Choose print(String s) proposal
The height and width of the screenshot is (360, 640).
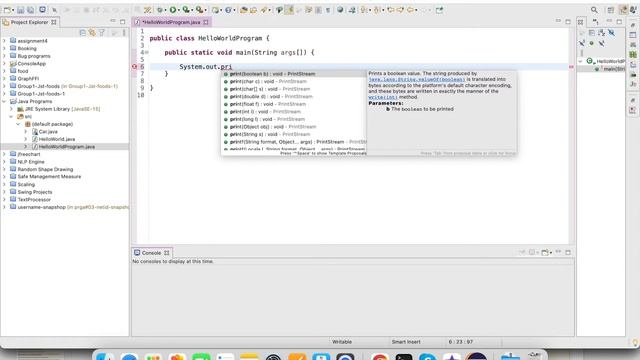[x=293, y=134]
